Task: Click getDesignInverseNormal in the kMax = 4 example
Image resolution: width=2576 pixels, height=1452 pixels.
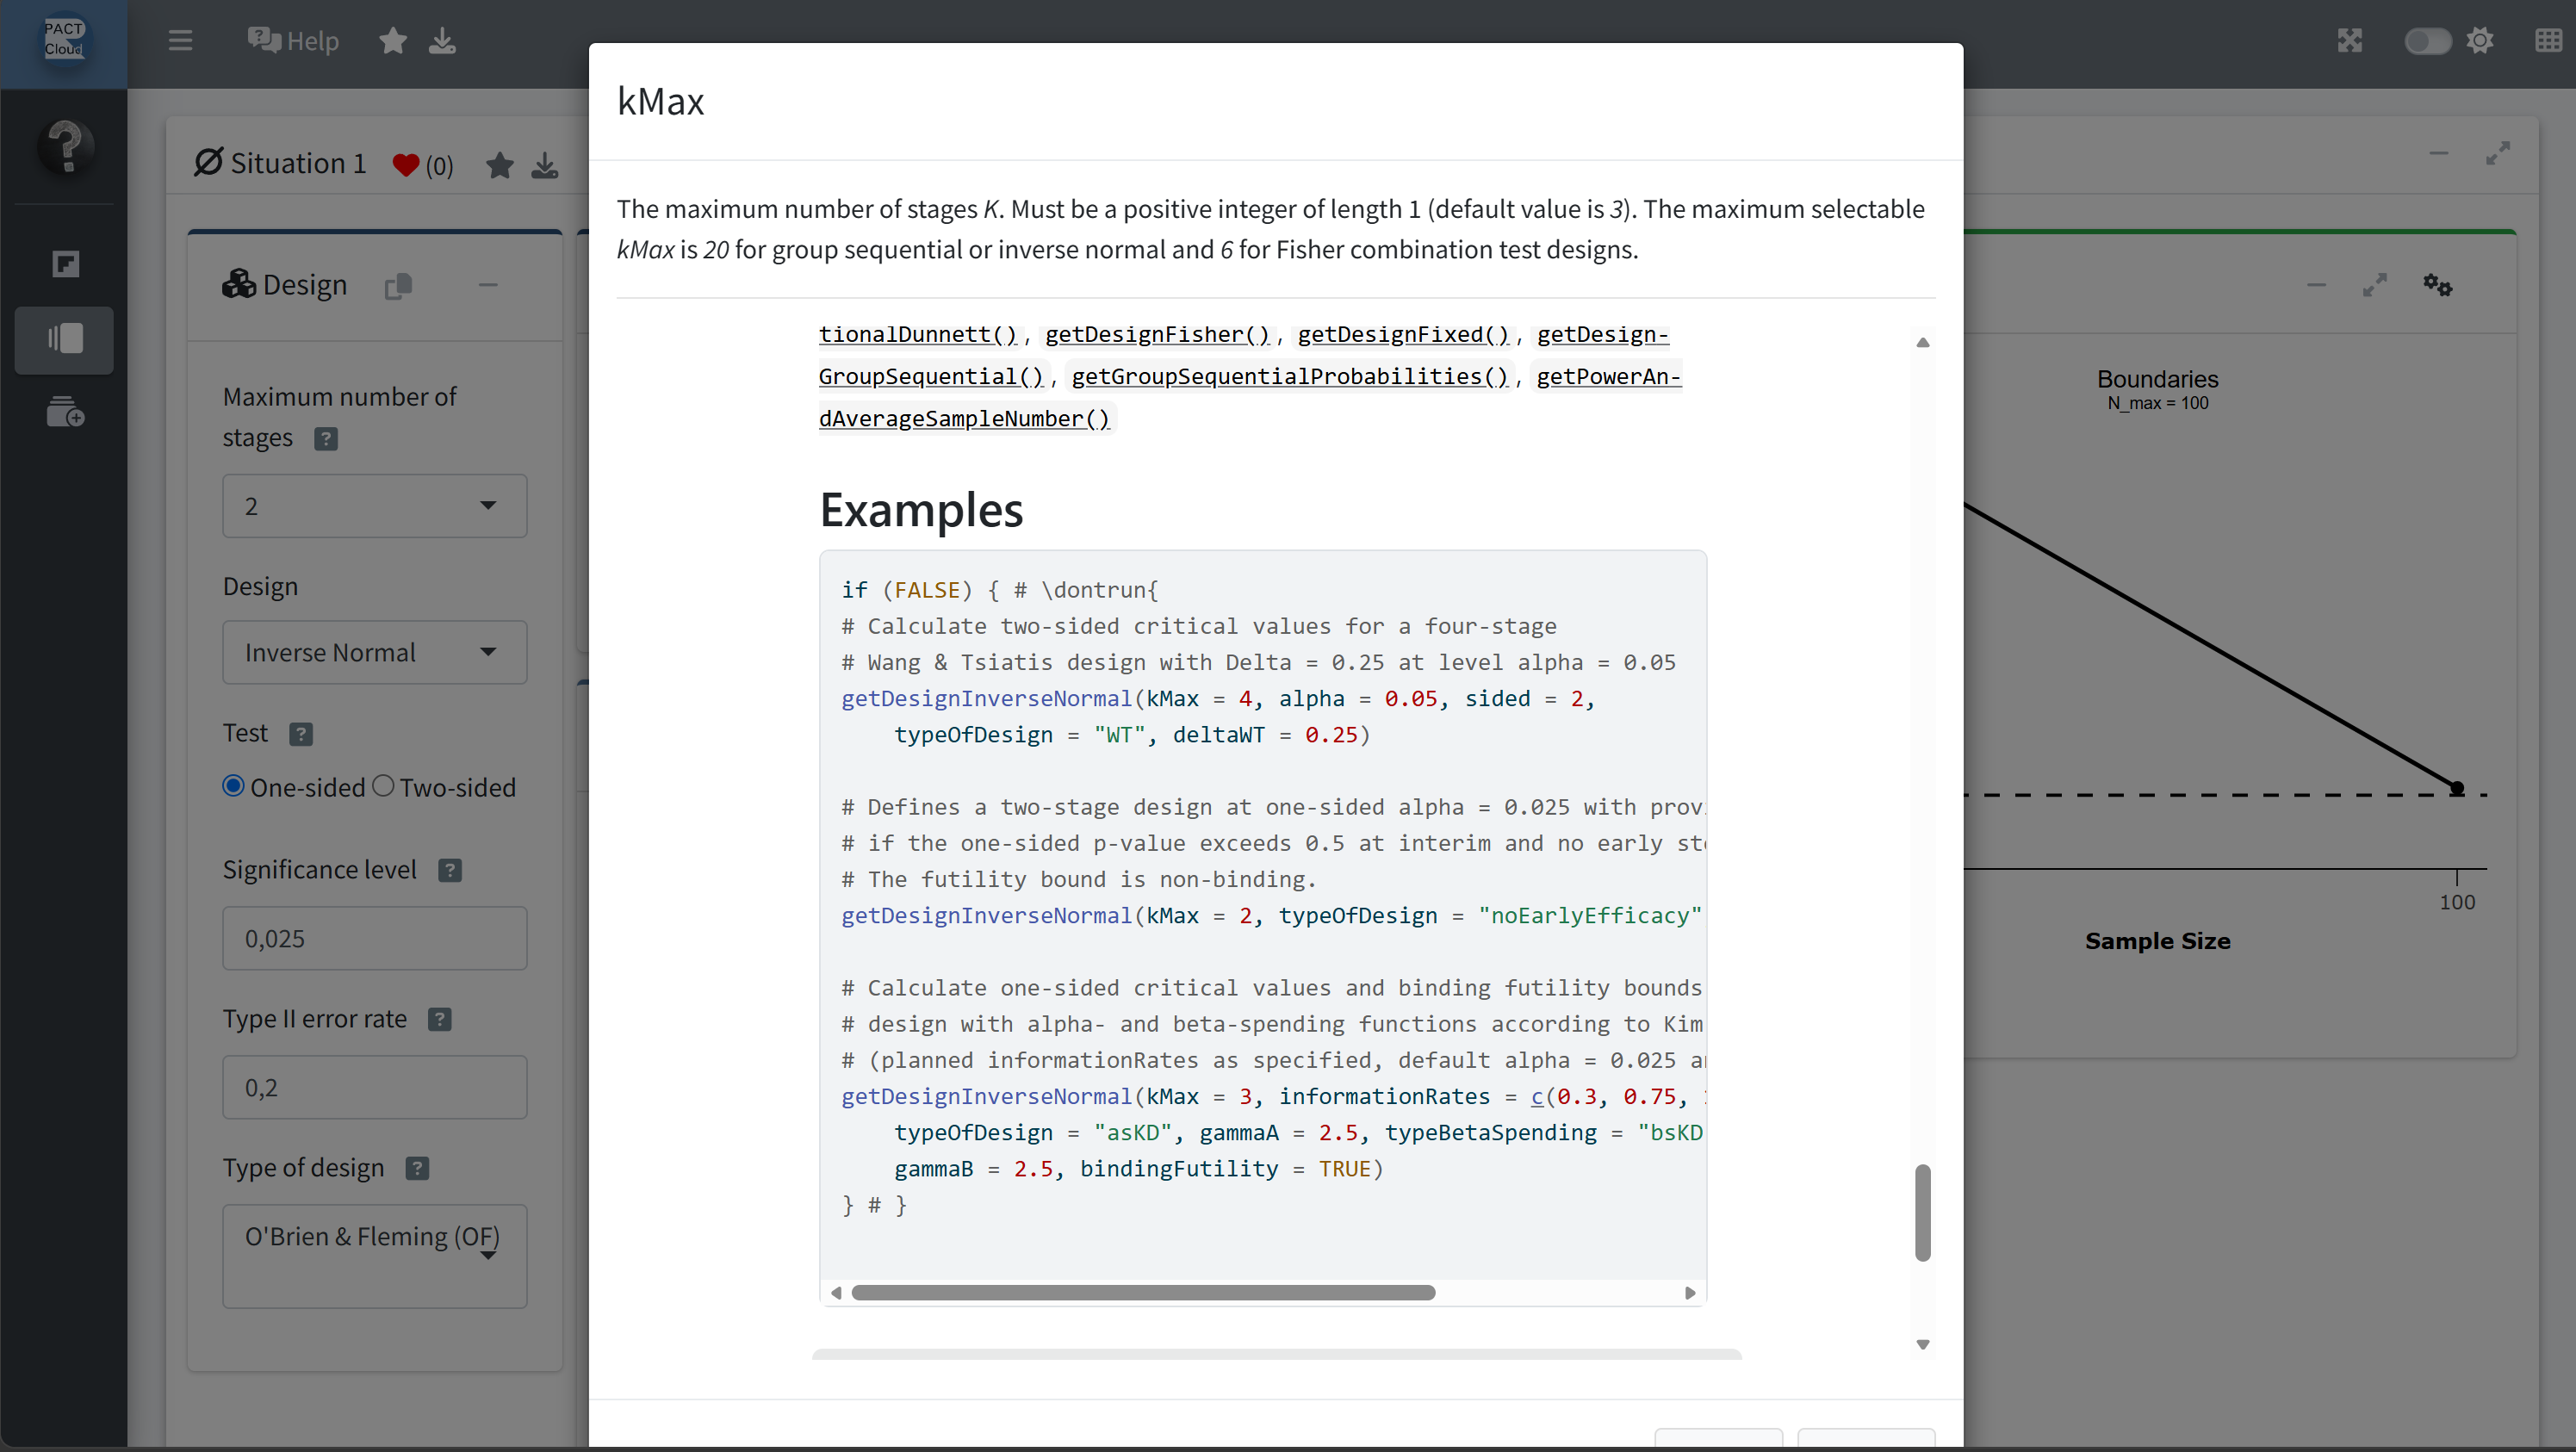Action: tap(986, 698)
